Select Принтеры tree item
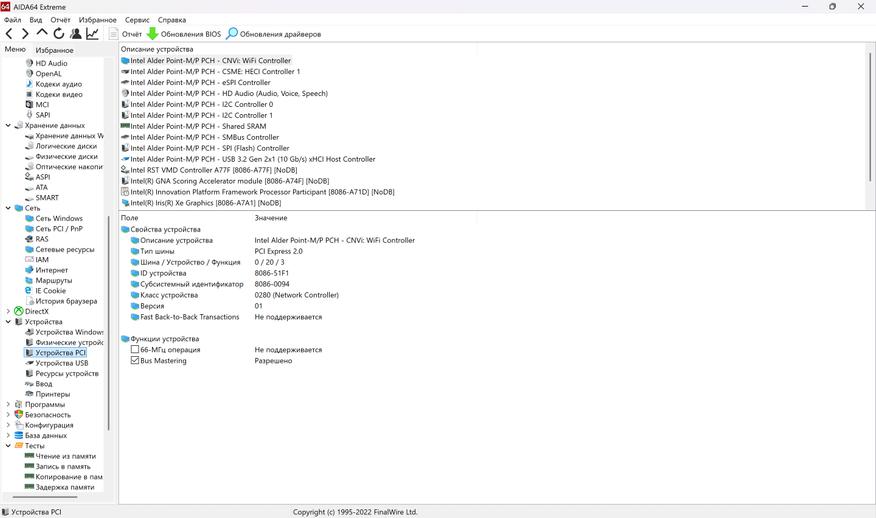 [53, 394]
